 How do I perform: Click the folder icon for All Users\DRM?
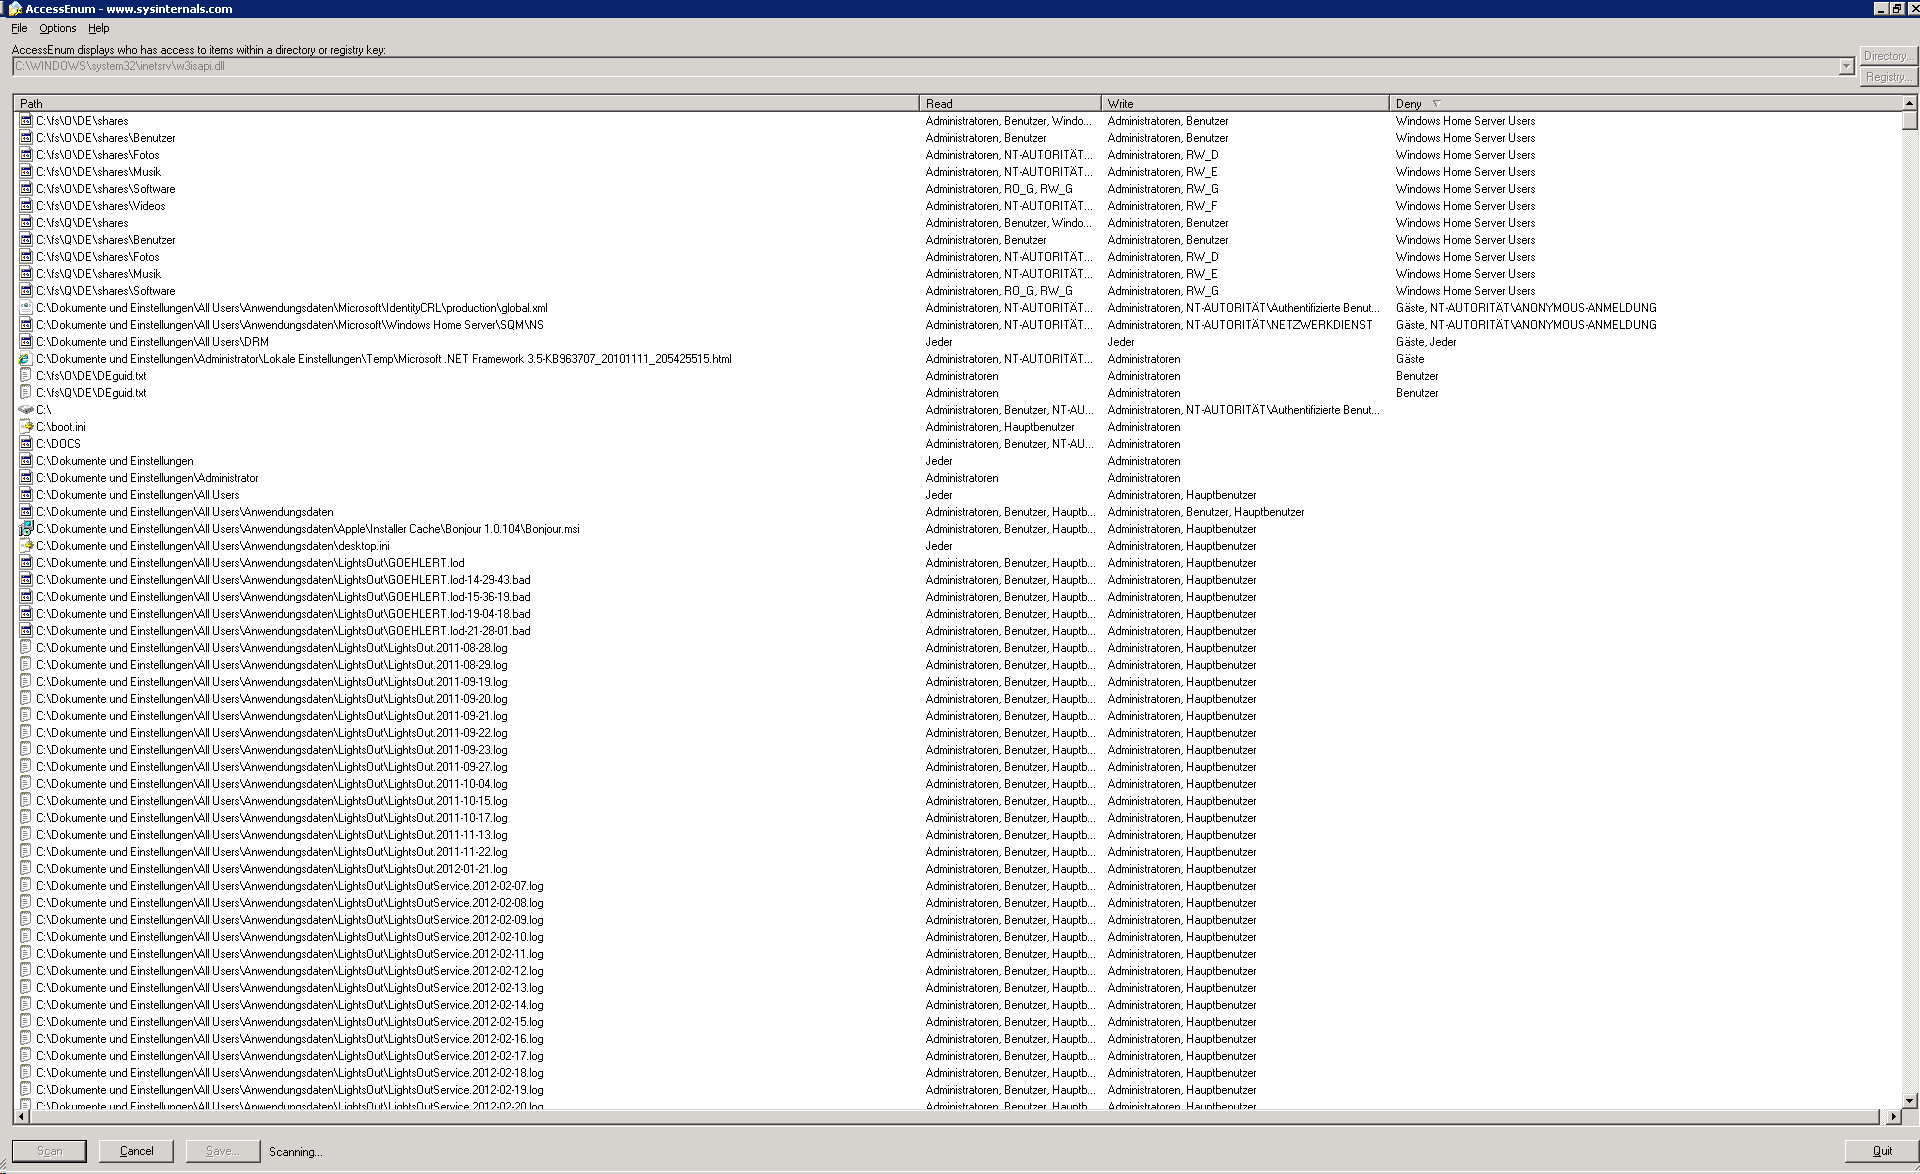click(x=26, y=342)
